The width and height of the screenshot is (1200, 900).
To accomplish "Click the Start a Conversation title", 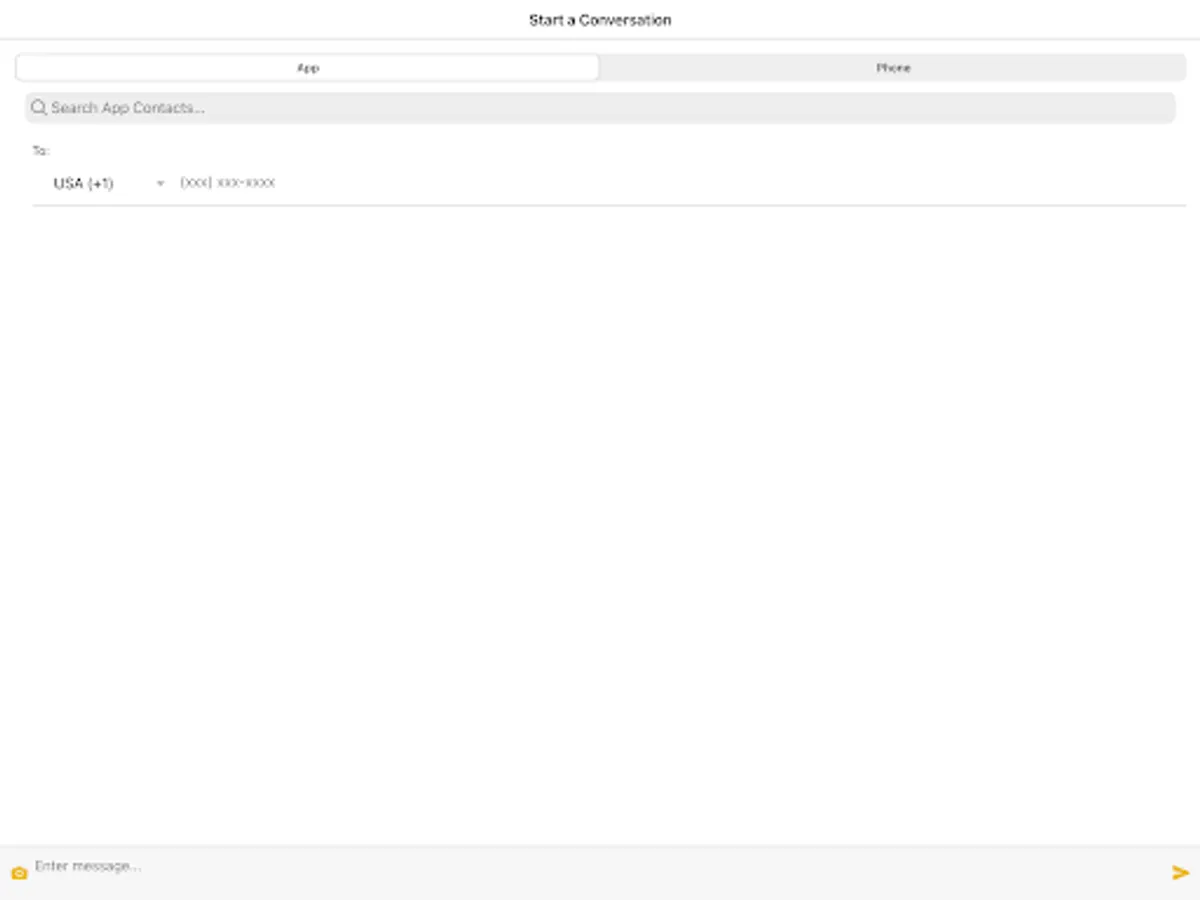I will pyautogui.click(x=600, y=20).
